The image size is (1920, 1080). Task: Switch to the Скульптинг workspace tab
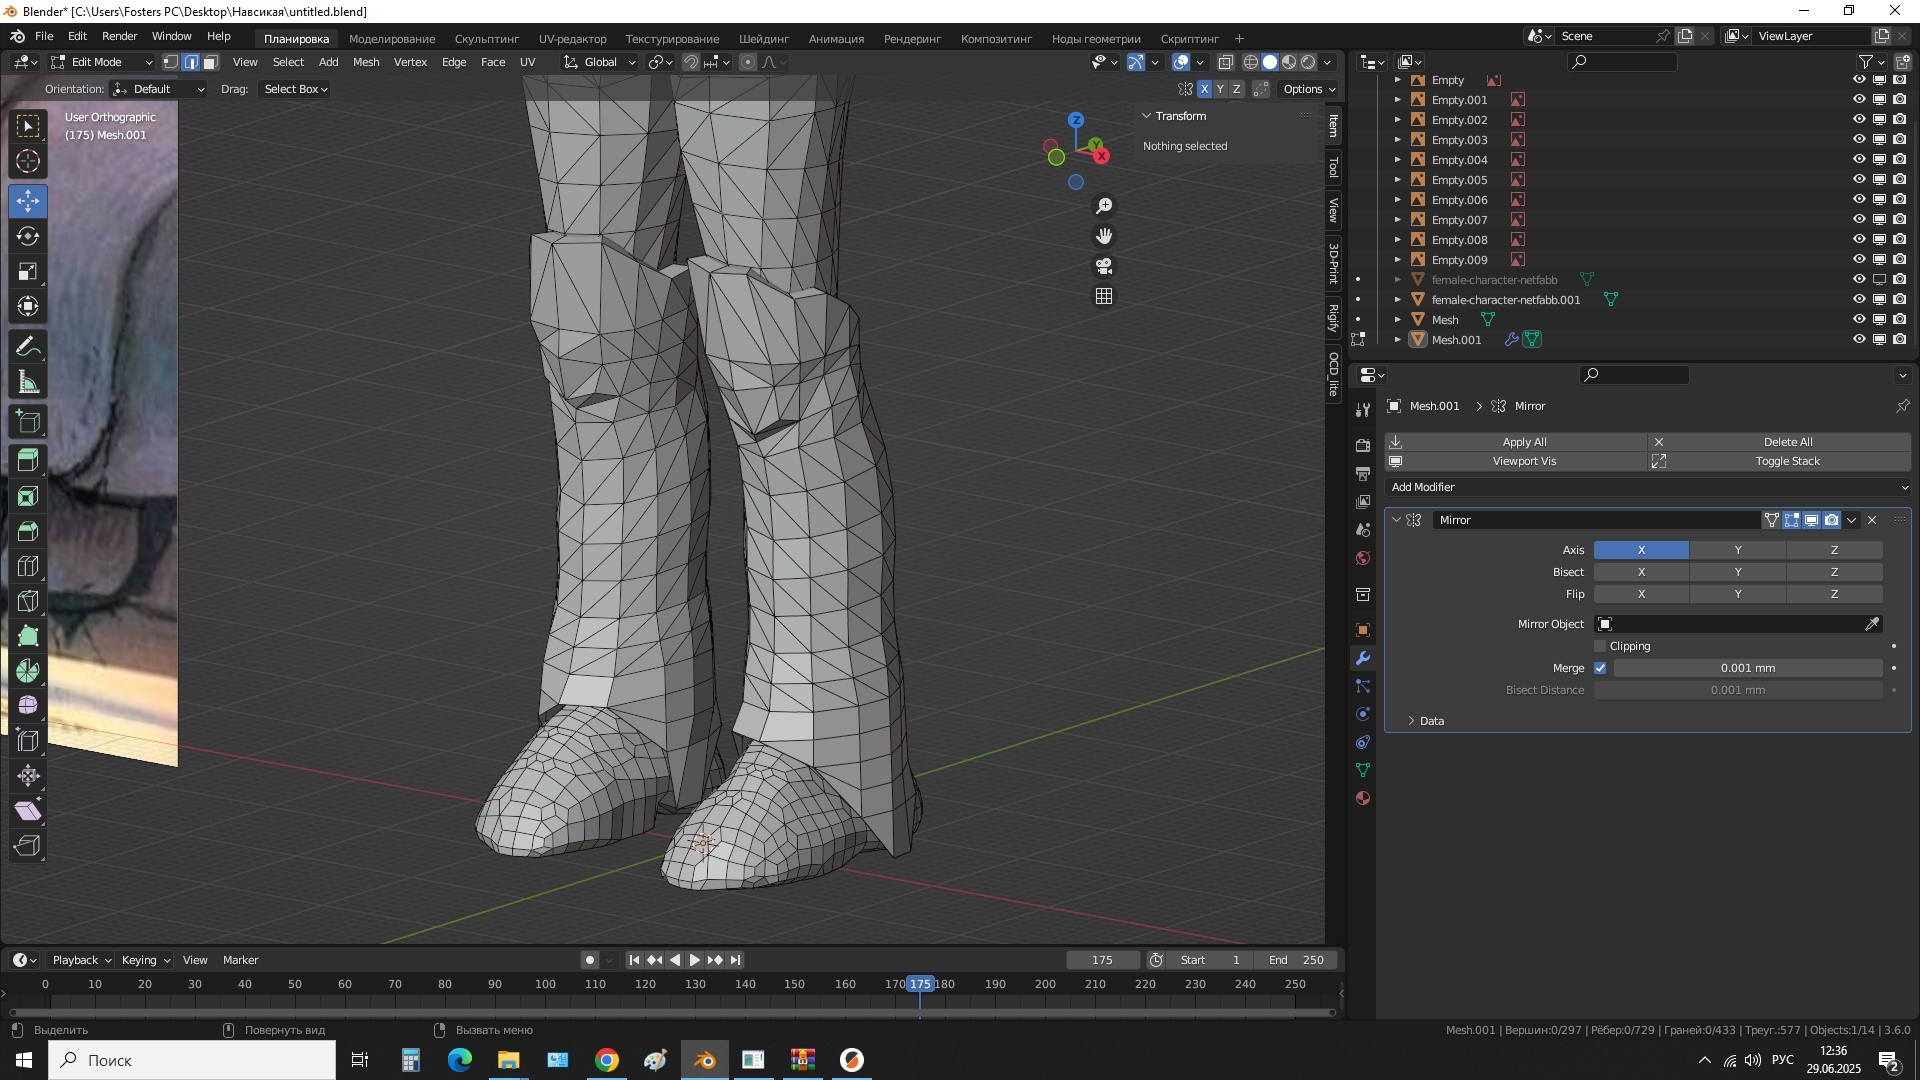[x=486, y=39]
